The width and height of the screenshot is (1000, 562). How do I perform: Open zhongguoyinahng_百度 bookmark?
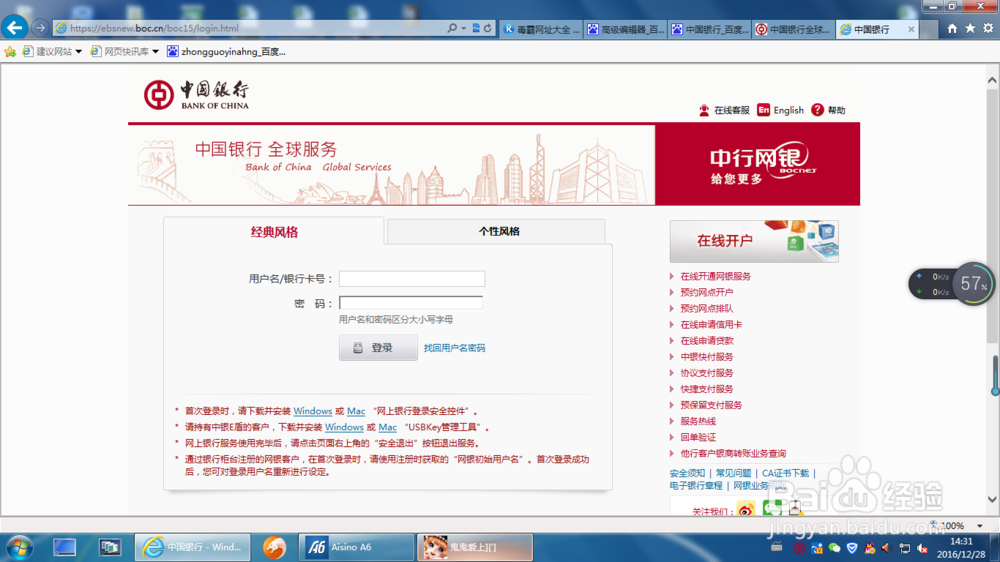coord(226,52)
